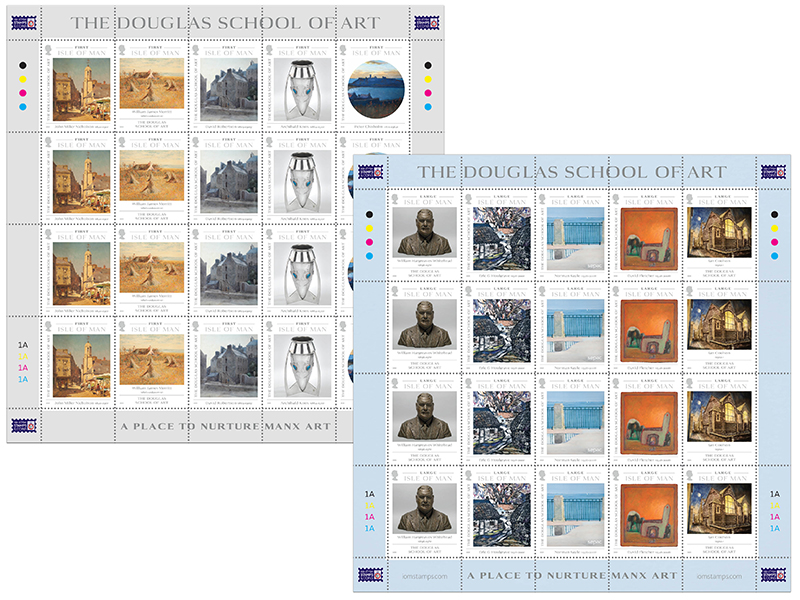Select the bottom-right stamp logo on the blue sheet
Viewport: 800px width, 600px height.
coord(773,575)
